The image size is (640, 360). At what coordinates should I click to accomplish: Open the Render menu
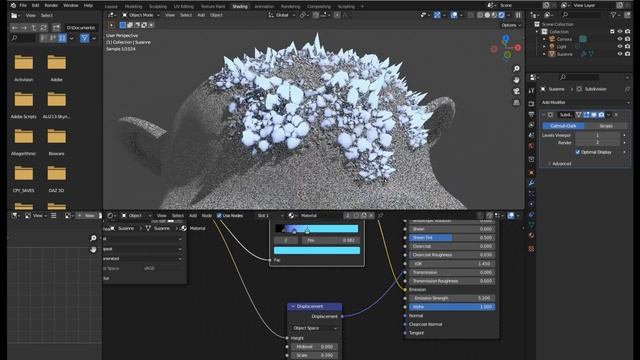click(51, 6)
